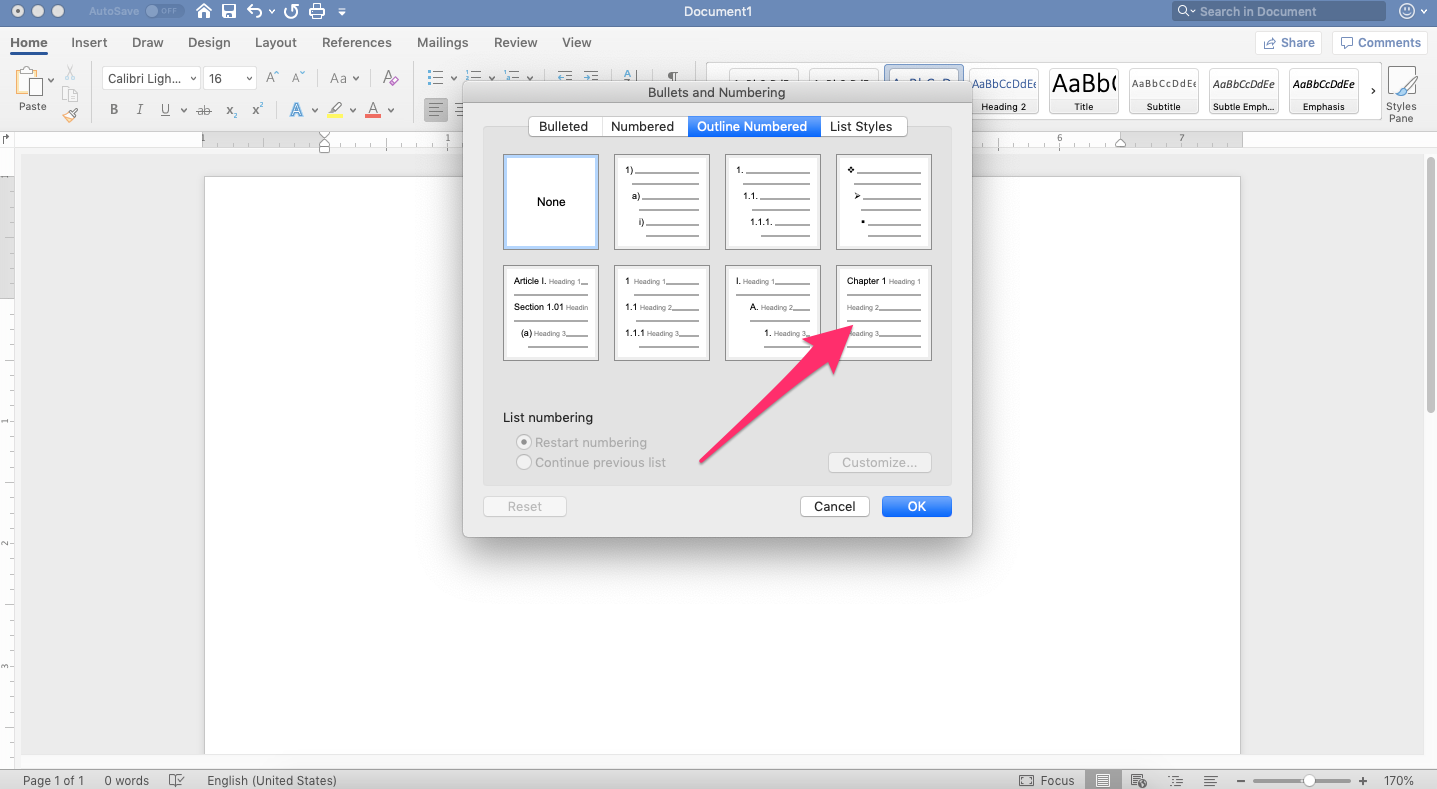Click OK in Bullets and Numbering dialog
The height and width of the screenshot is (789, 1437).
tap(917, 506)
